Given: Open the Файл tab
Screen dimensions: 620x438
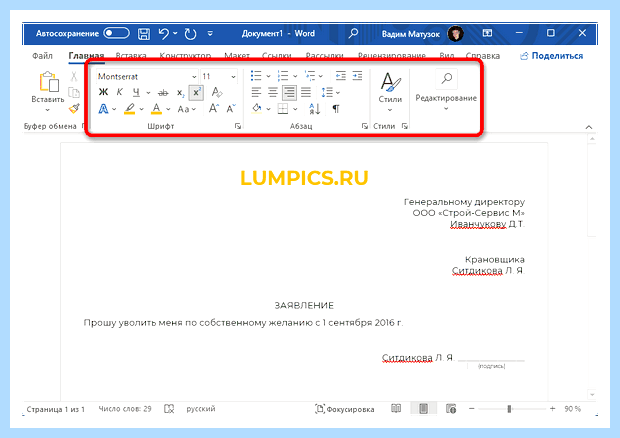Looking at the screenshot, I should [x=42, y=56].
